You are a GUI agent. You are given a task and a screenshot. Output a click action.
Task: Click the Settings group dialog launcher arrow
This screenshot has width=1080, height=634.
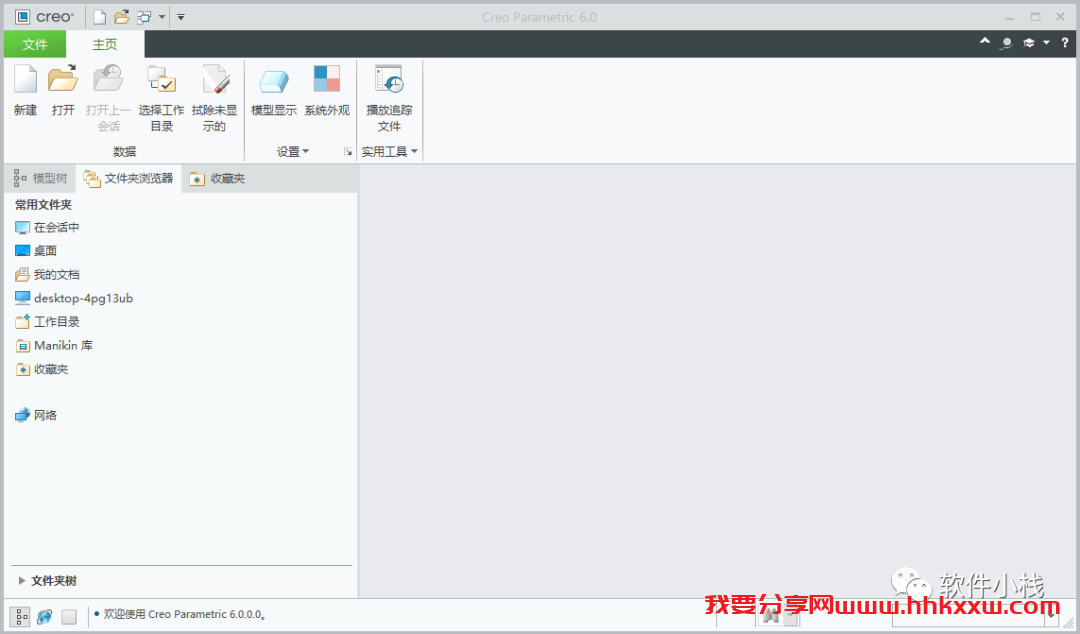click(x=348, y=152)
